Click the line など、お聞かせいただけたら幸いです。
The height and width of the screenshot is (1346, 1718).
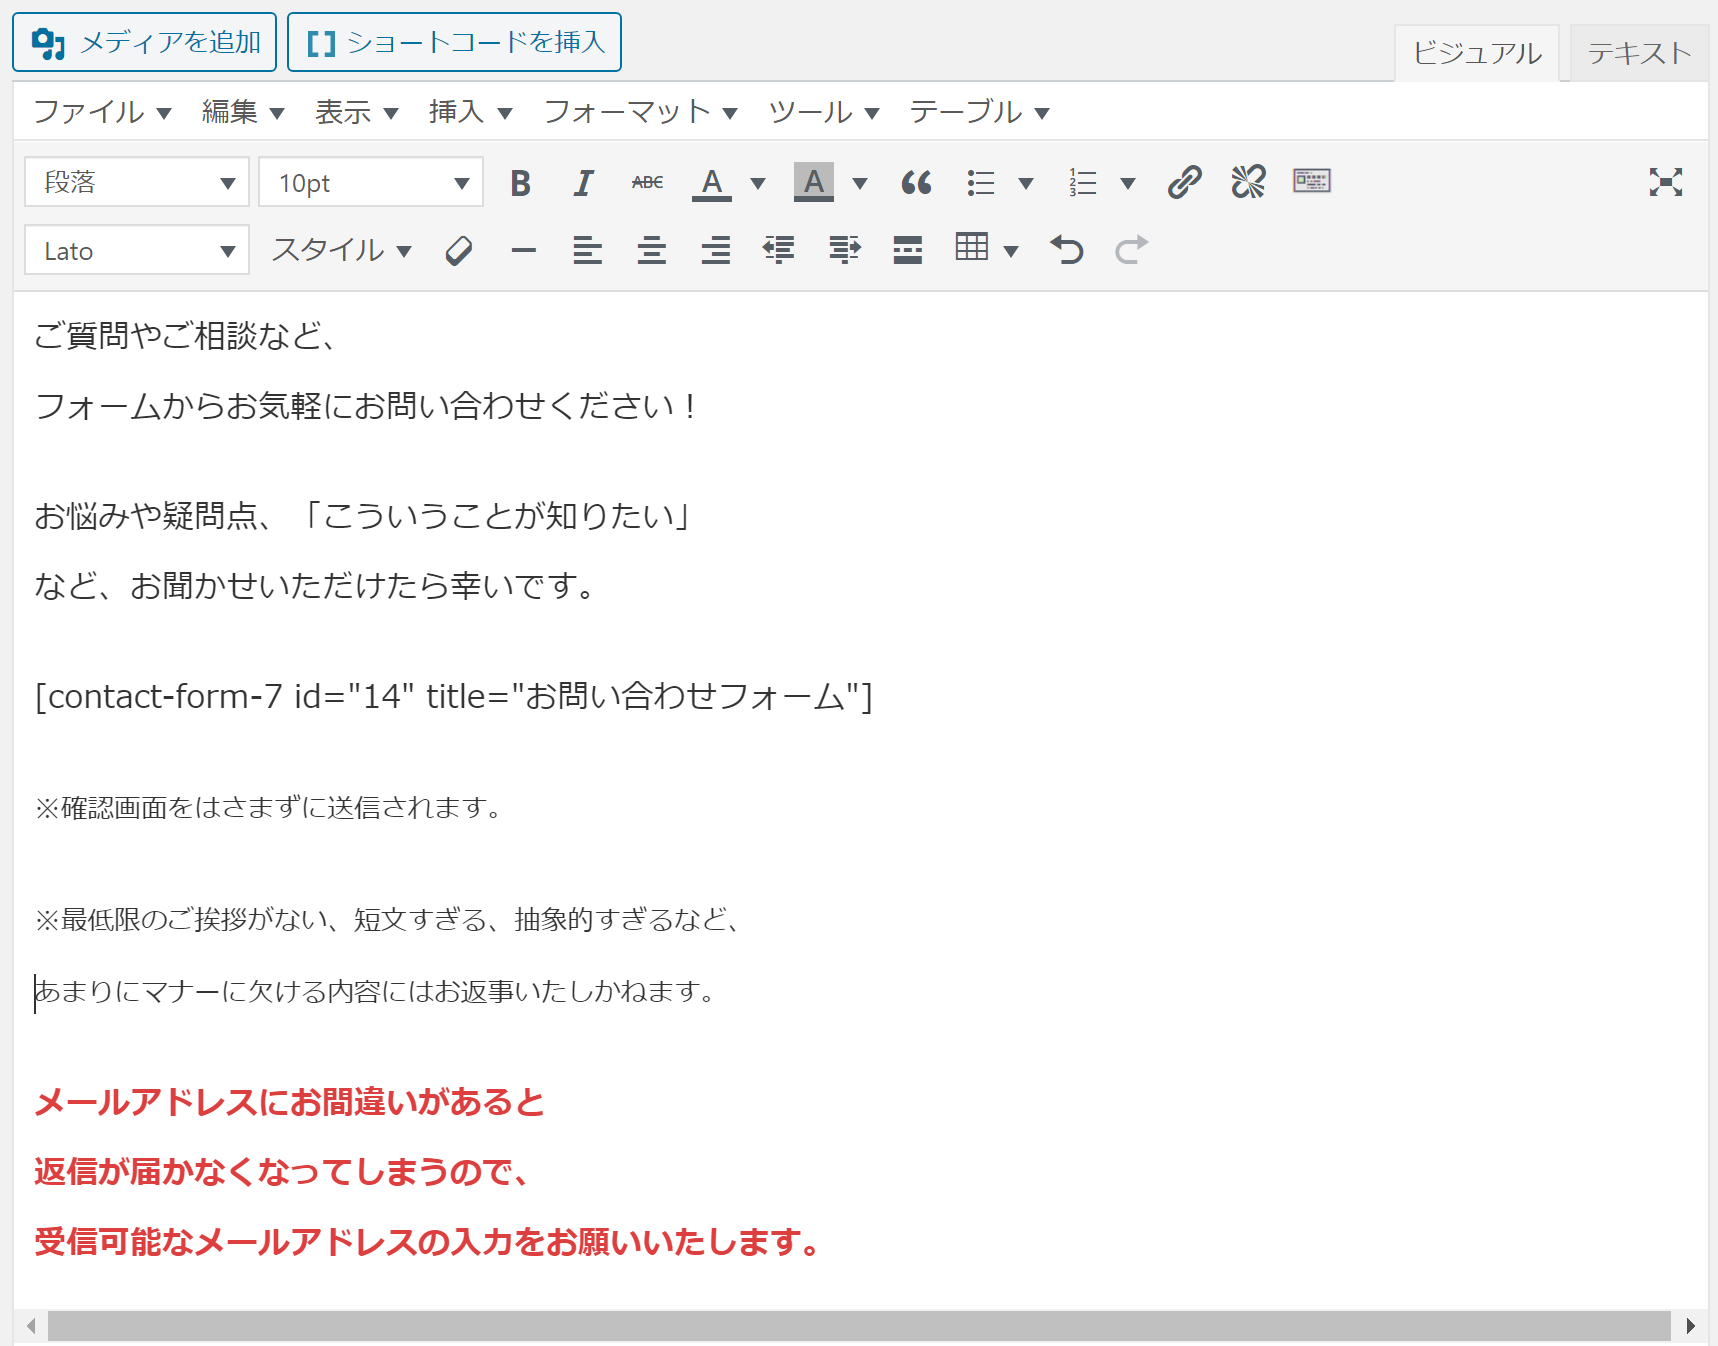[316, 585]
